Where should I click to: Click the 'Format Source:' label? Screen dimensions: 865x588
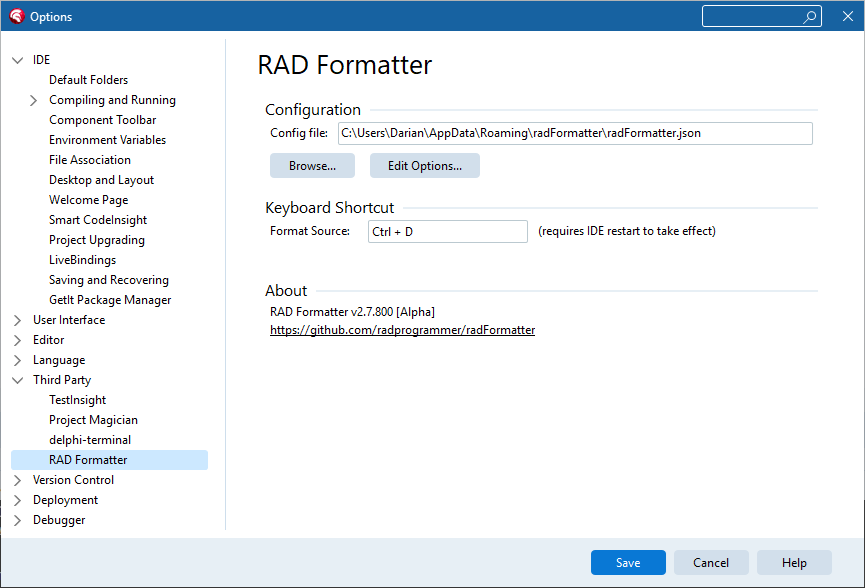pyautogui.click(x=309, y=231)
